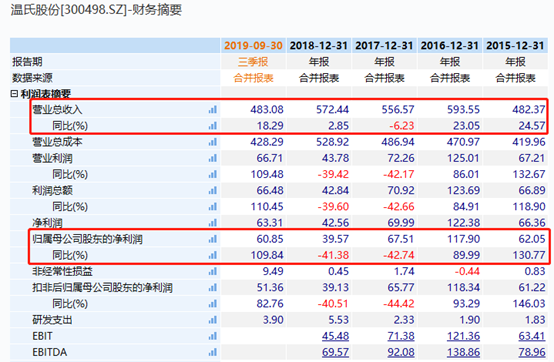Open chart icon for 同比(%) below 扣非后归属母公司股东的净利润
The image size is (554, 362).
[x=213, y=304]
